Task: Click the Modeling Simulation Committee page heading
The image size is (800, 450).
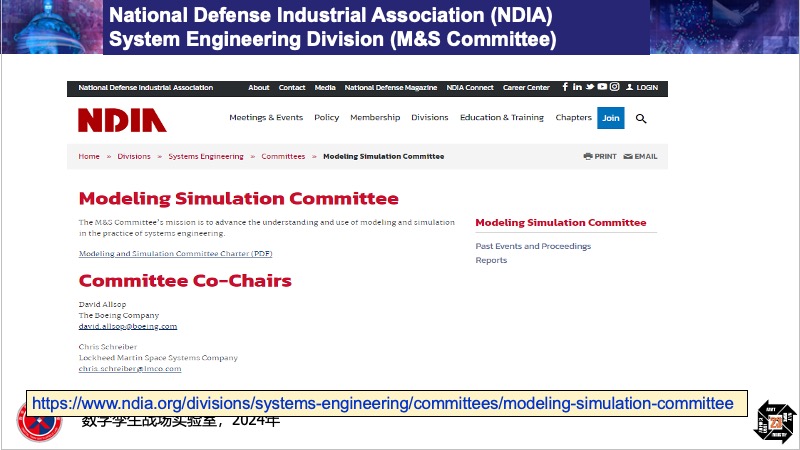Action: 239,198
